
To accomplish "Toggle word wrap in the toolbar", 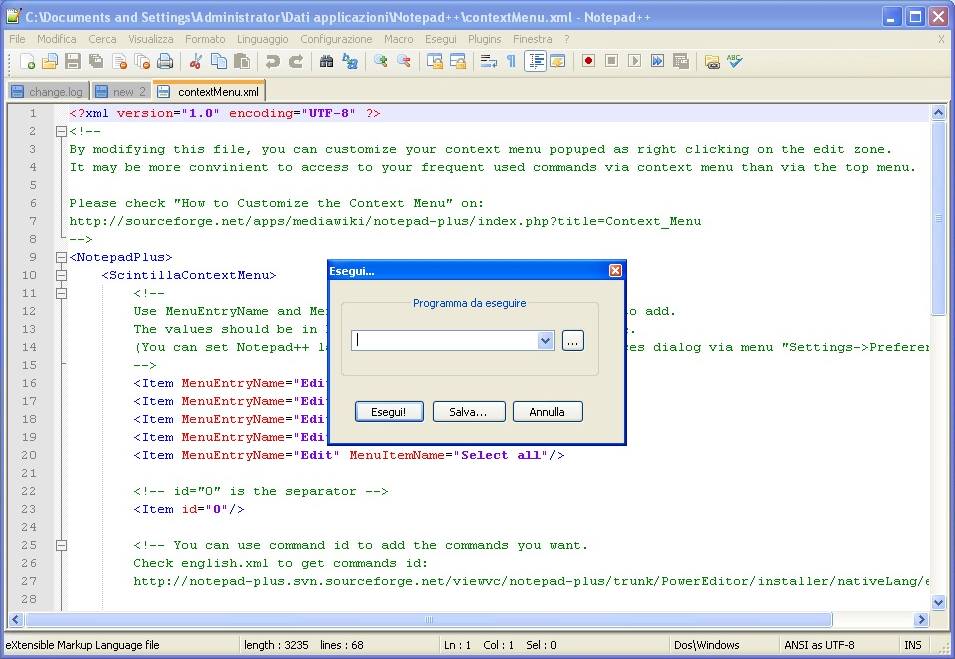I will [488, 62].
